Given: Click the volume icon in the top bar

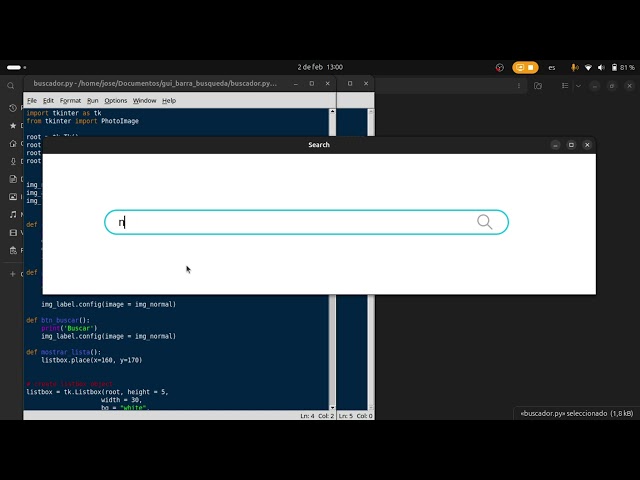Looking at the screenshot, I should pyautogui.click(x=601, y=67).
